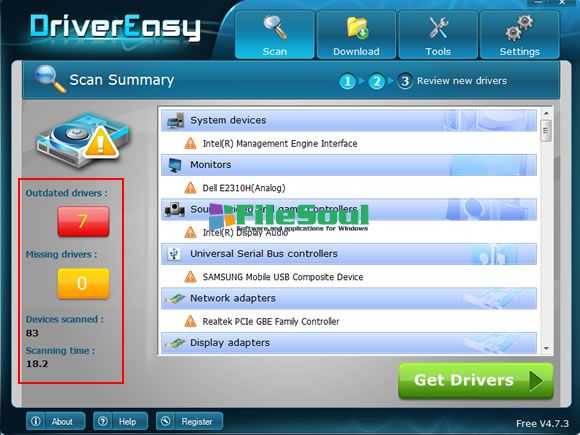Click the Get Drivers button
Image resolution: width=580 pixels, height=435 pixels.
click(x=476, y=380)
